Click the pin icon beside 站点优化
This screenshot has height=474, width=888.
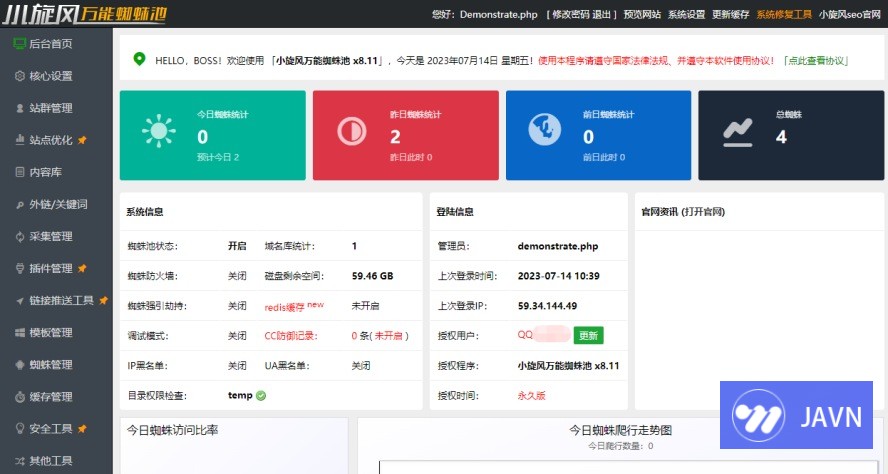point(82,140)
